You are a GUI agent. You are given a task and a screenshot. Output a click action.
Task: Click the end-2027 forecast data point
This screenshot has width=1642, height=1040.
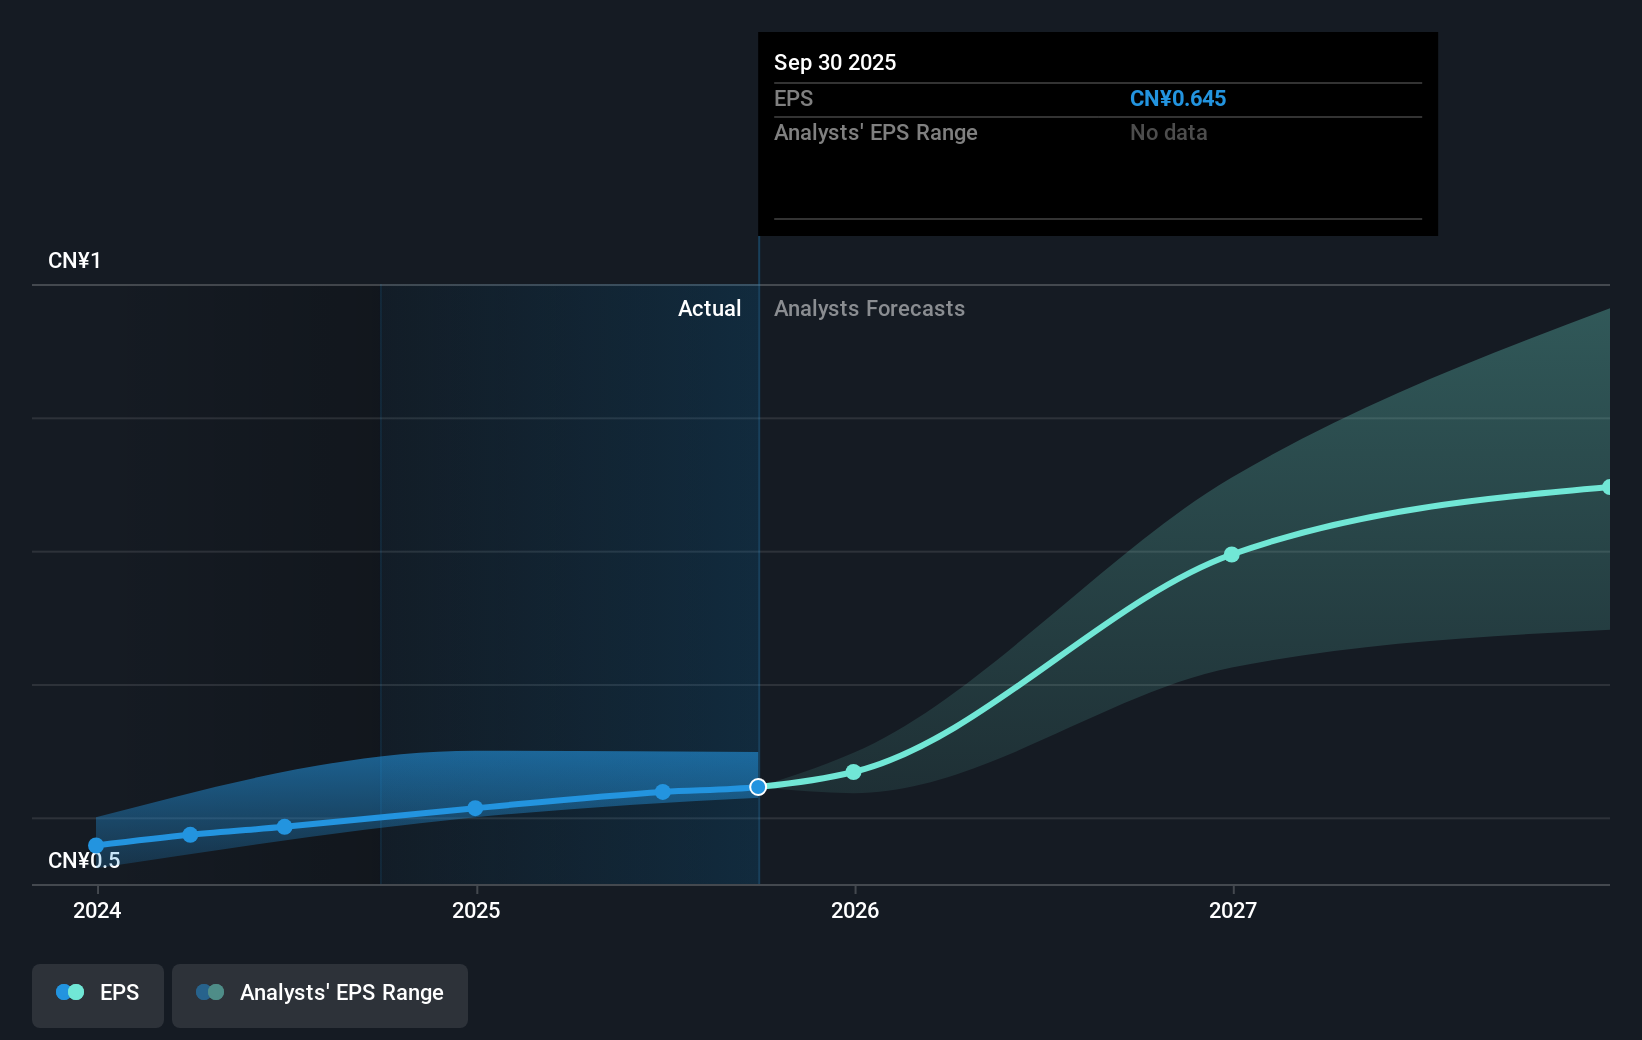click(x=1607, y=487)
